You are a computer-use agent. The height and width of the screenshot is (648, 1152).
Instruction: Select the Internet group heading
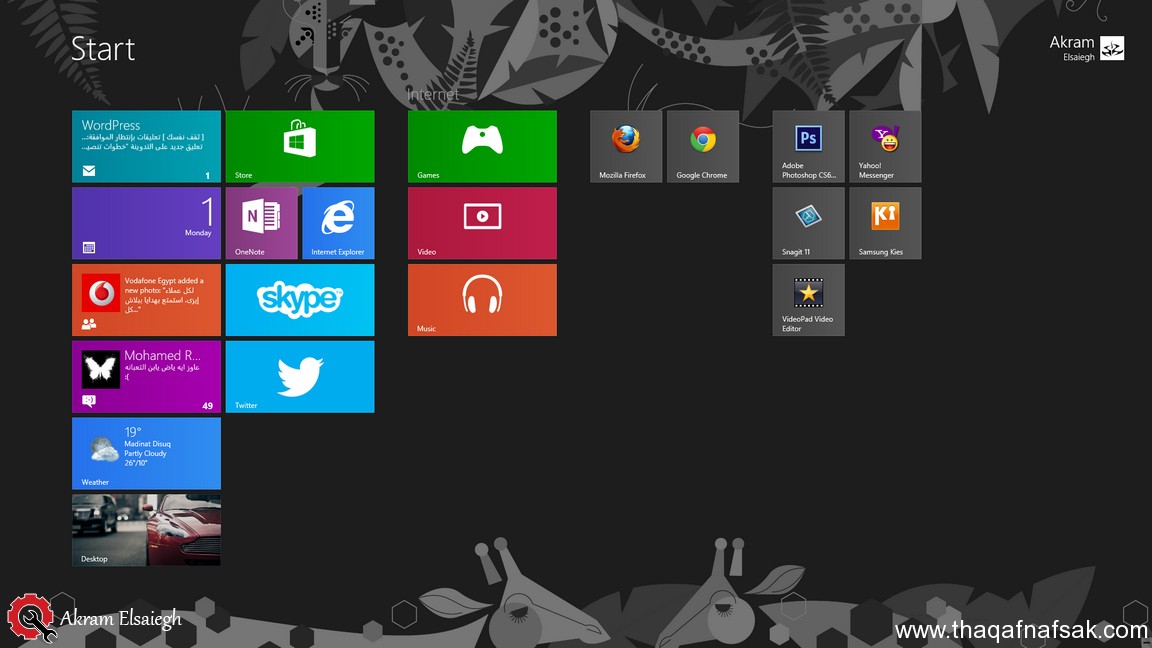point(433,94)
